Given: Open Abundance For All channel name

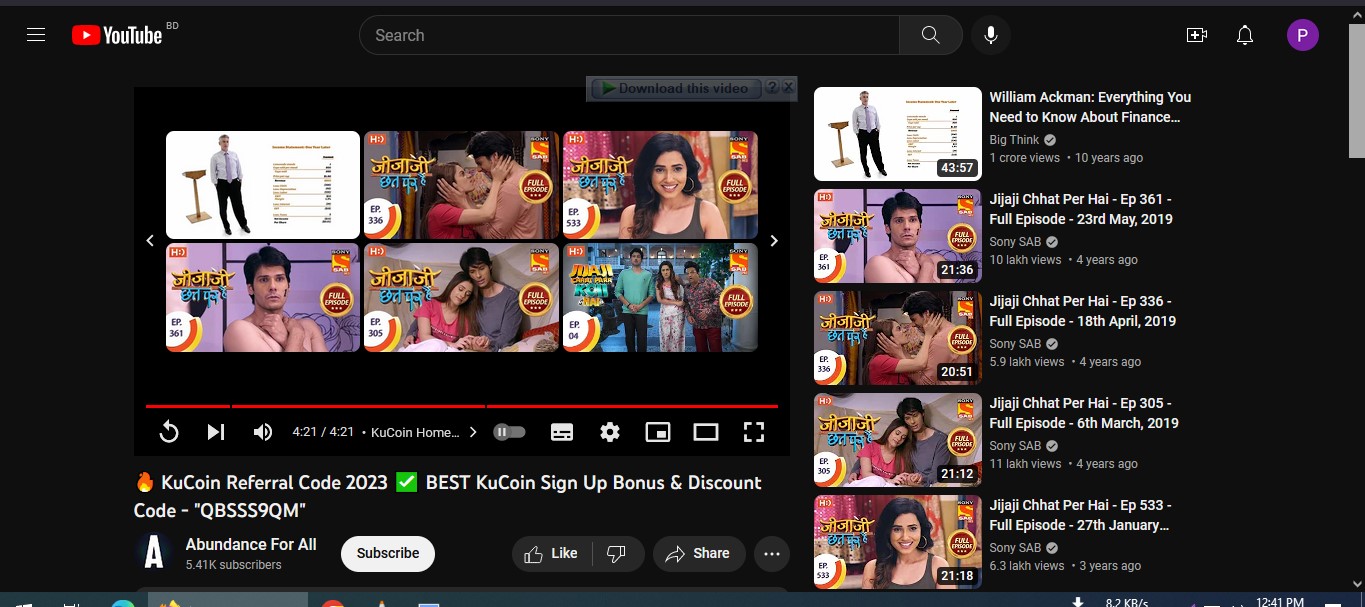Looking at the screenshot, I should 251,544.
